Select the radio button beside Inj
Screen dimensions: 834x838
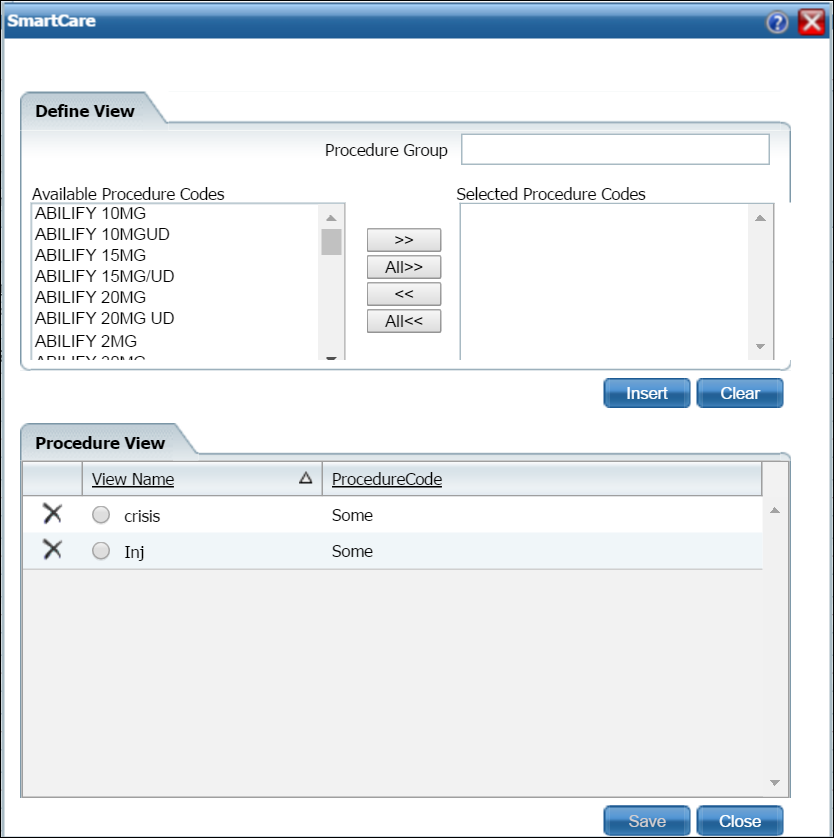100,550
